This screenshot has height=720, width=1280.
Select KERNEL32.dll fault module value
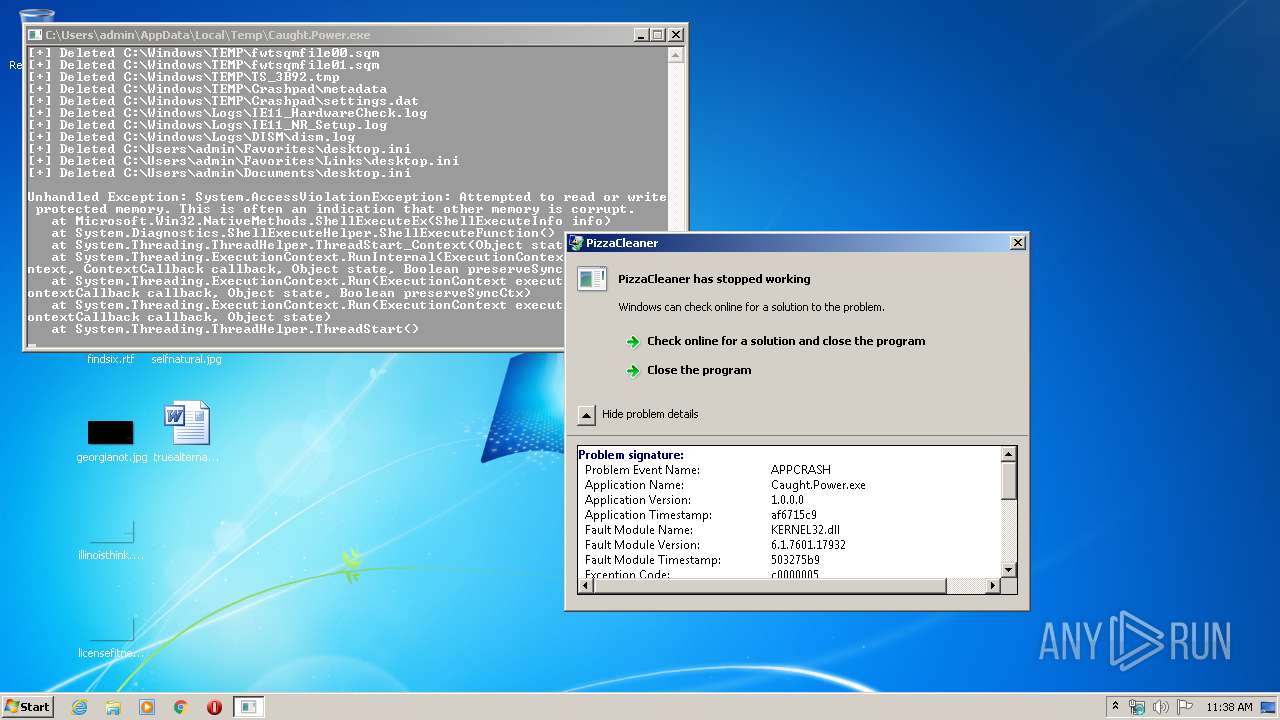pos(805,530)
